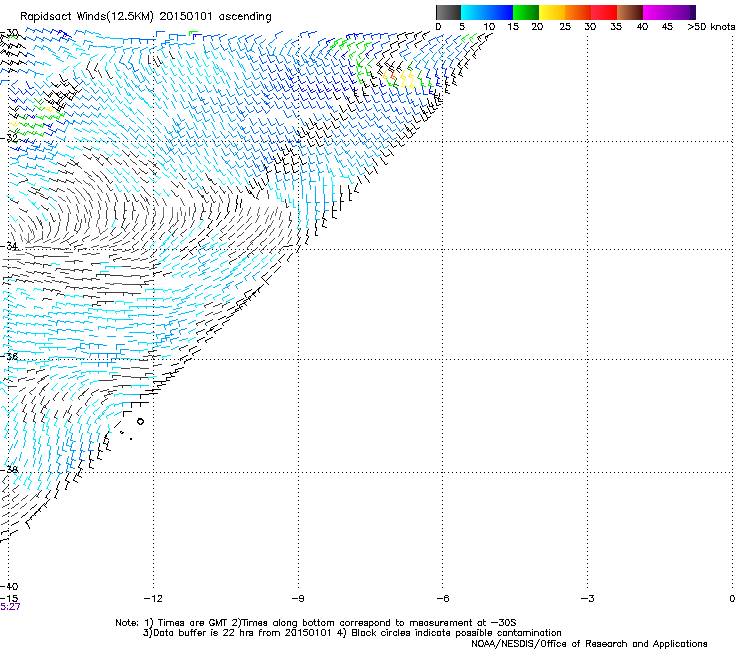Click the -32 latitude axis label
740x650 pixels.
click(x=9, y=138)
